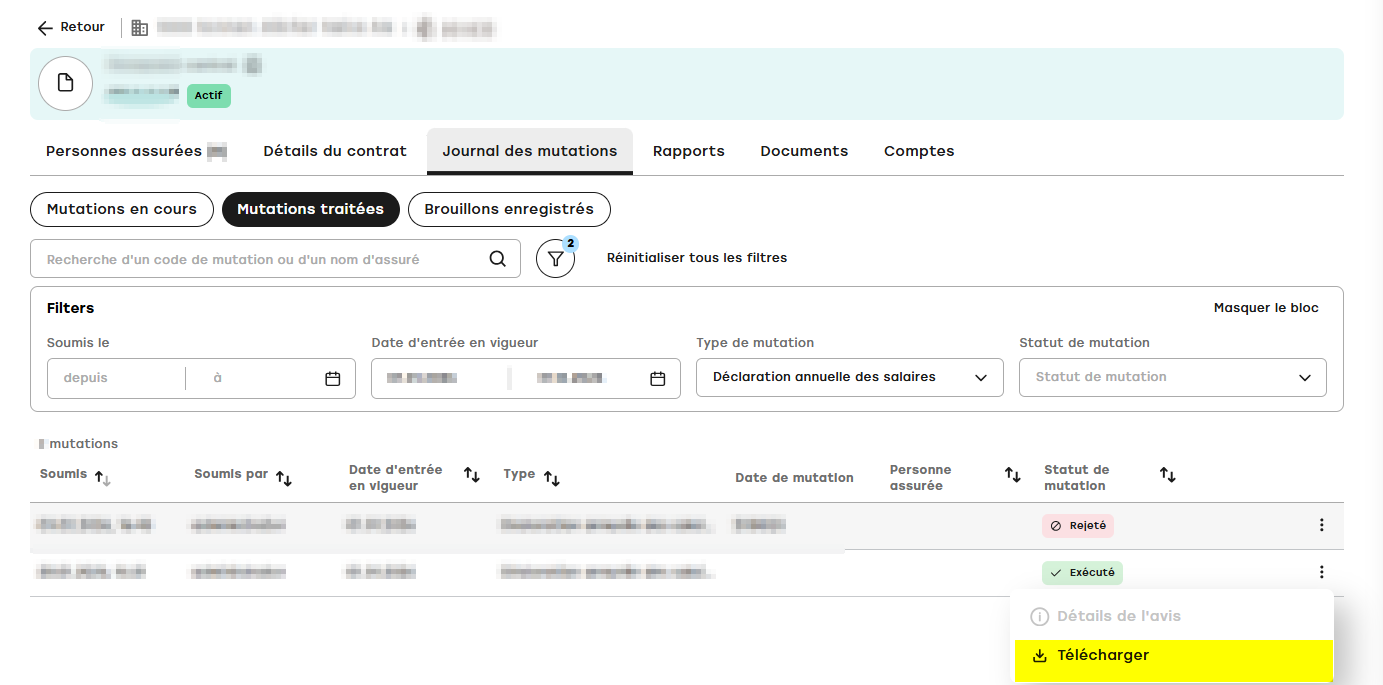Sort by Personne assurée column arrows
1383x685 pixels.
click(x=1013, y=474)
